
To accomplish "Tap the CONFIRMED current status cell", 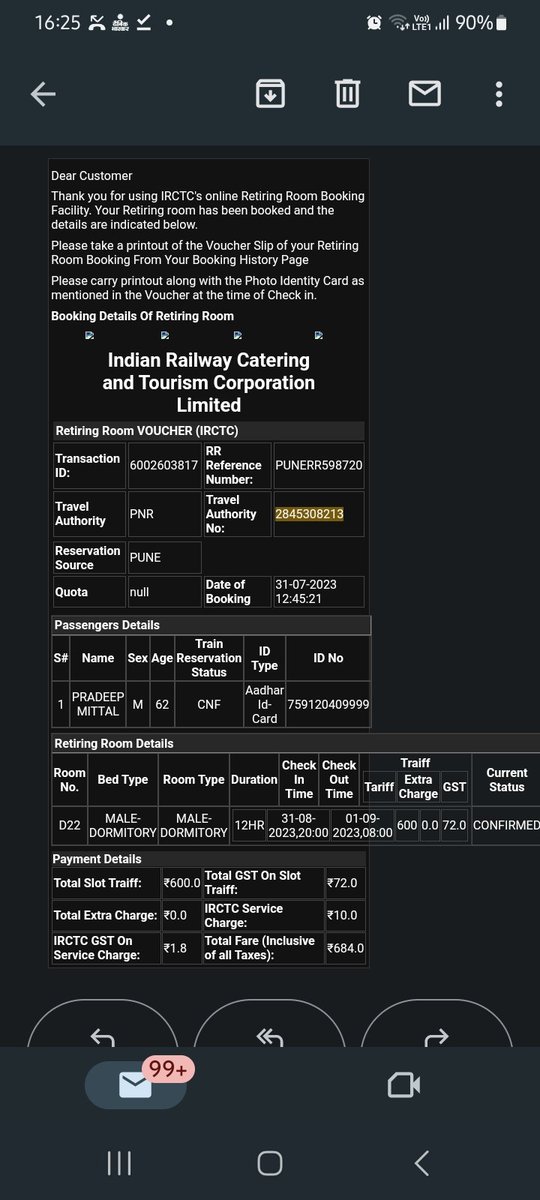I will 506,825.
